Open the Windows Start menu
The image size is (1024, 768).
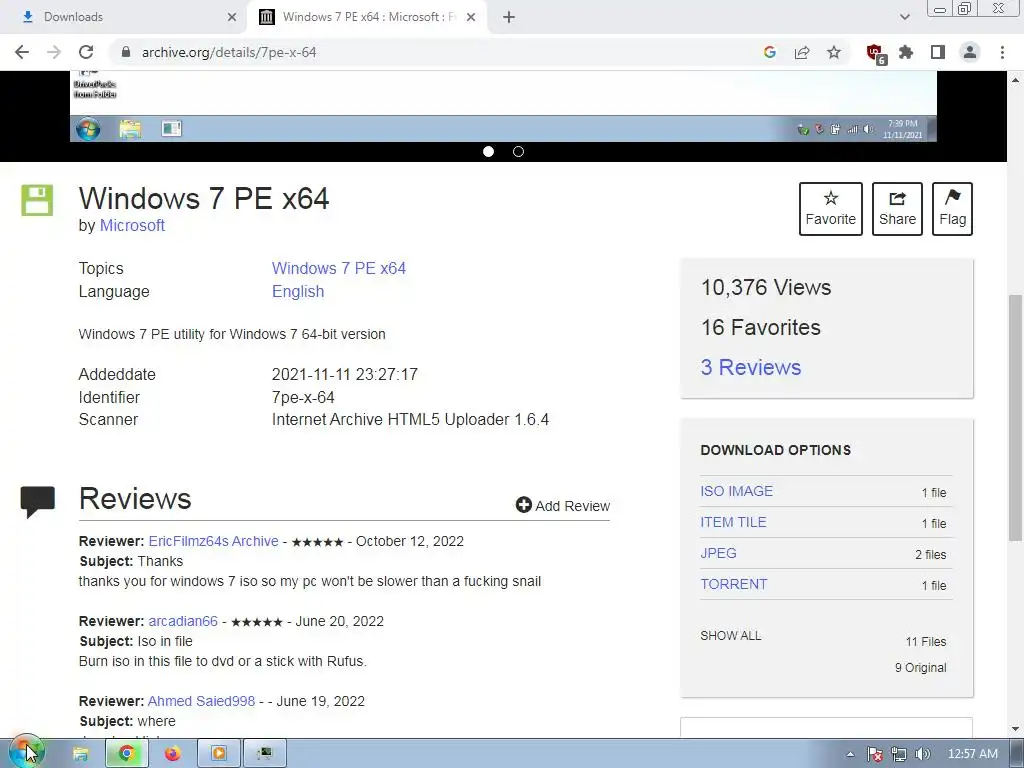(26, 754)
